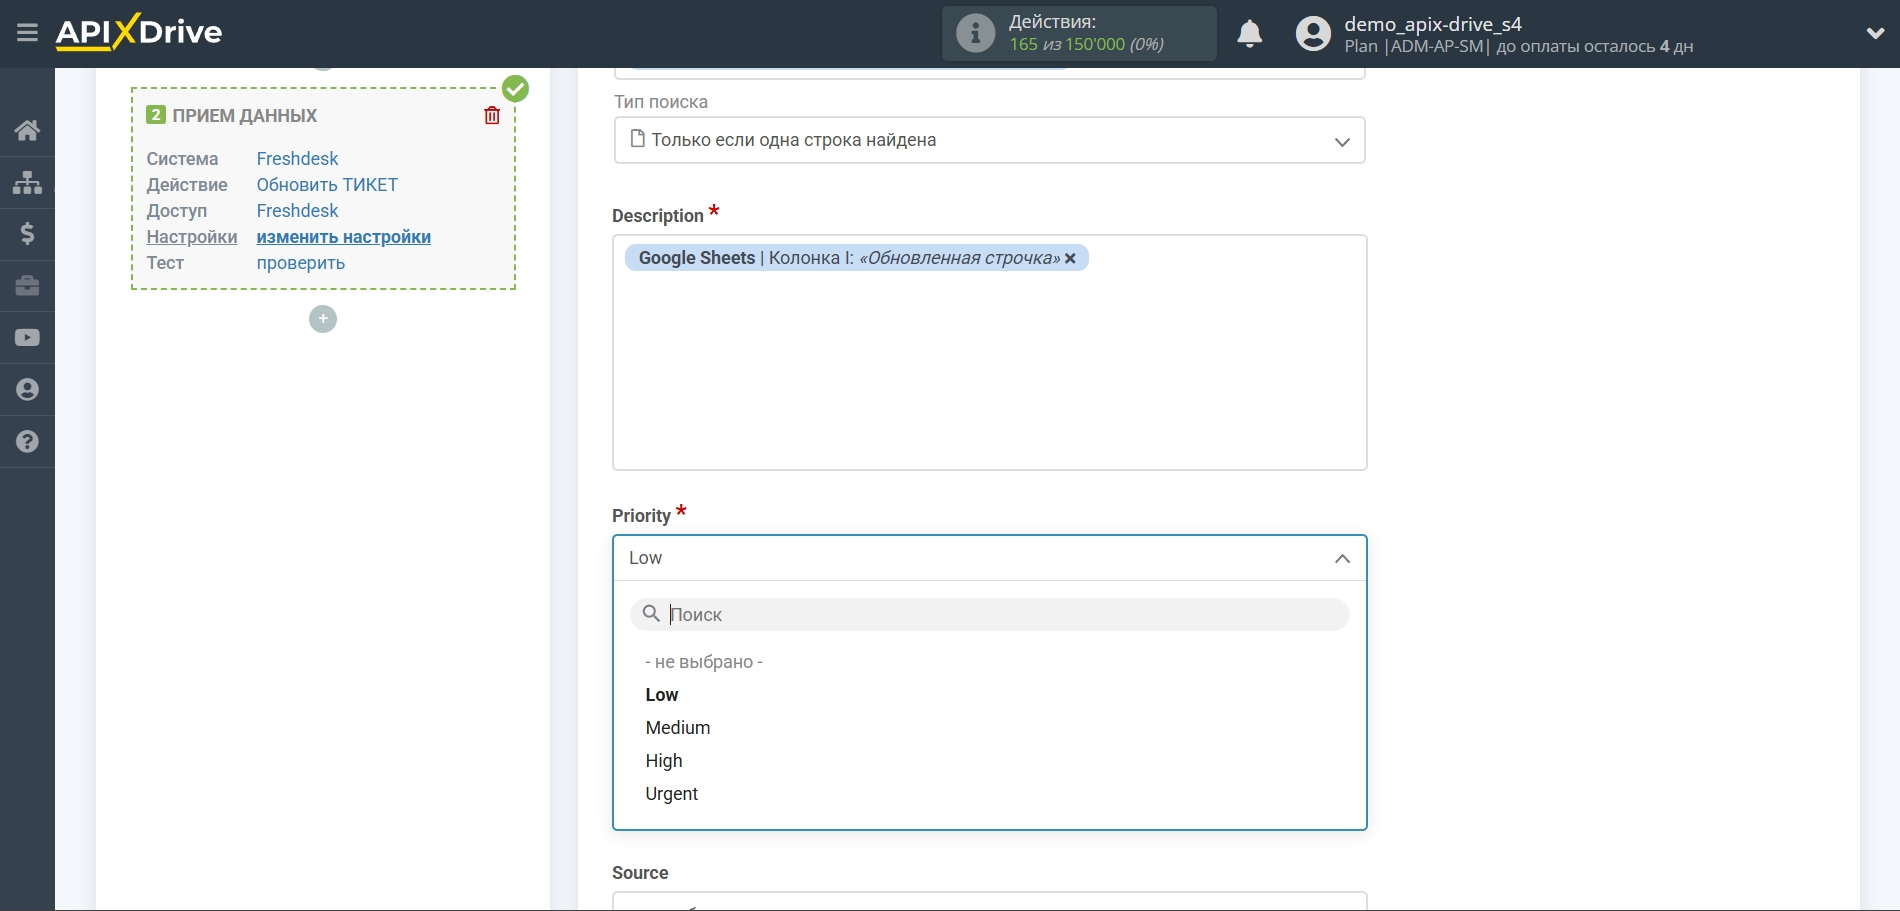Select the Urgent priority option
Image resolution: width=1900 pixels, height=911 pixels.
click(672, 794)
